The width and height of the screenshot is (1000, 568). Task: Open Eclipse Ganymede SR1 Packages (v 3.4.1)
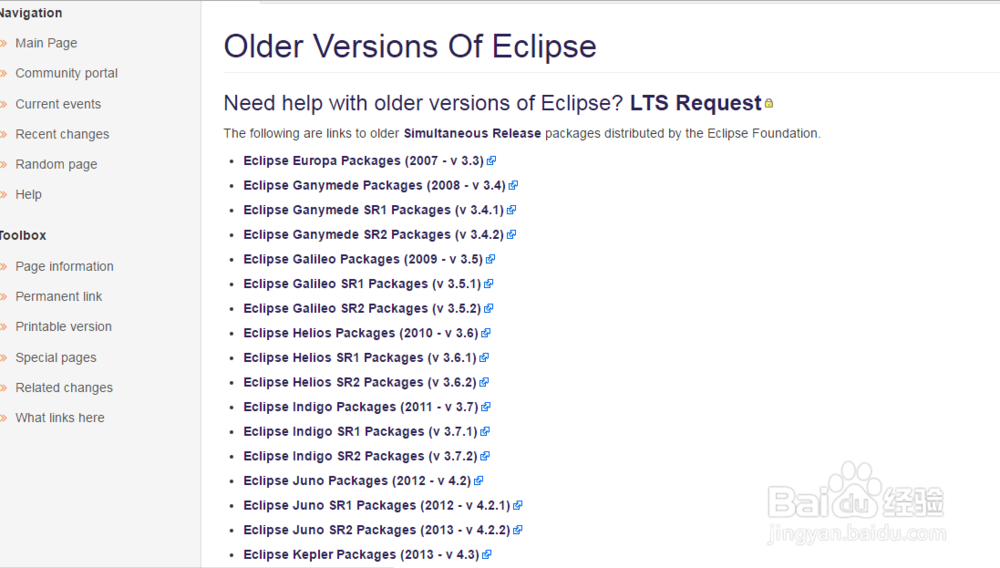374,210
